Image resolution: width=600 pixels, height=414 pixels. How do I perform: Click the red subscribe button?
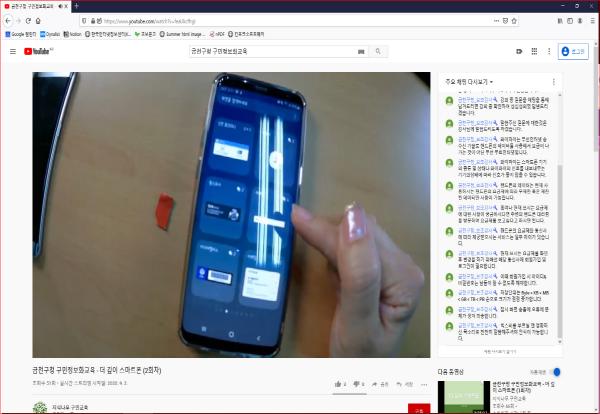coord(418,408)
